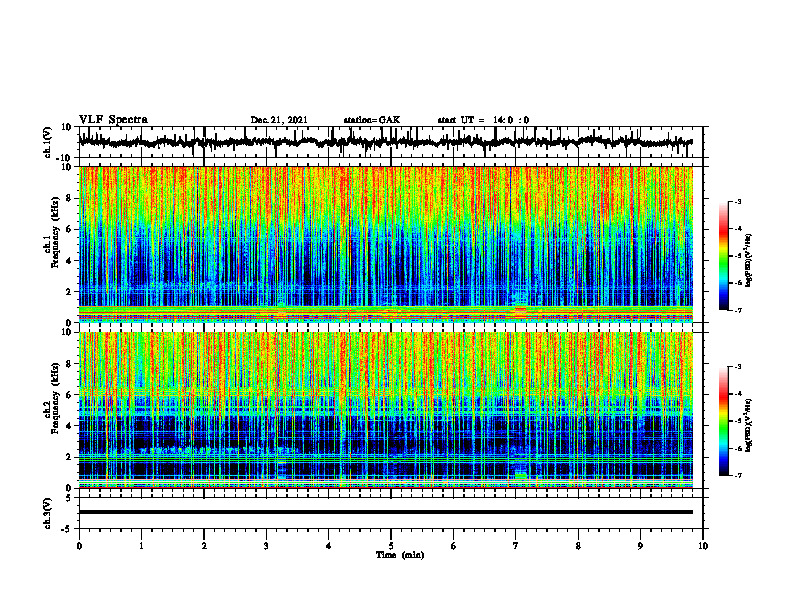Viewport: 792px width, 612px height.
Task: Click the date "Dec. 21, 2021"
Action: [279, 120]
